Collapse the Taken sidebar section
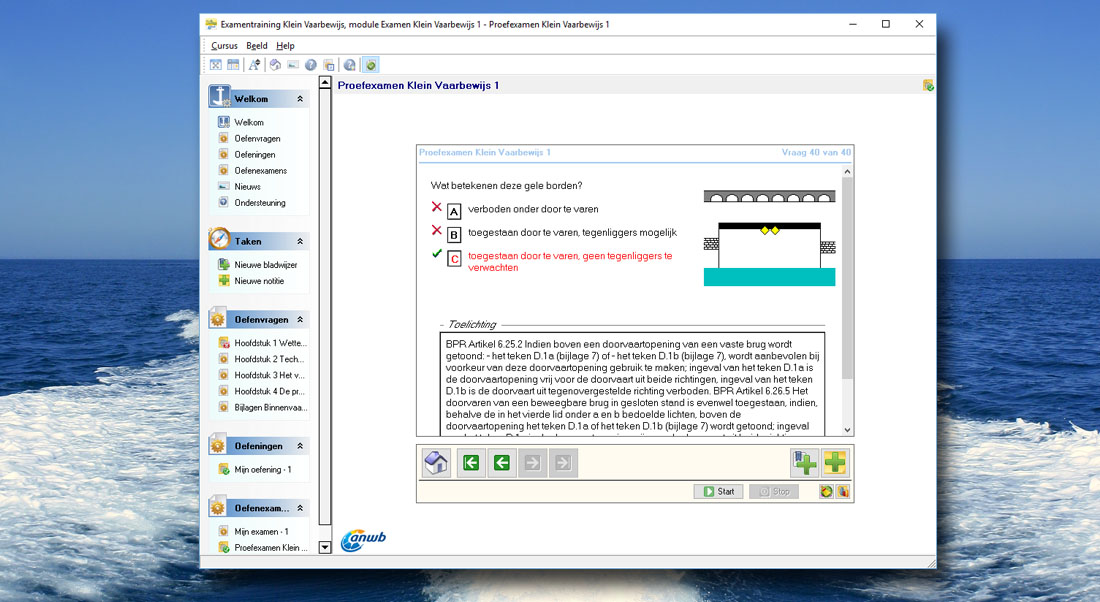Image resolution: width=1100 pixels, height=602 pixels. [300, 241]
